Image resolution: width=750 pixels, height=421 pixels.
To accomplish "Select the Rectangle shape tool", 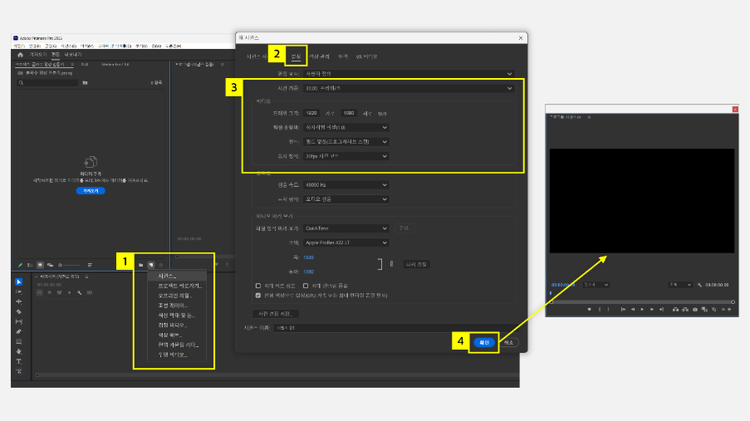I will pyautogui.click(x=19, y=342).
